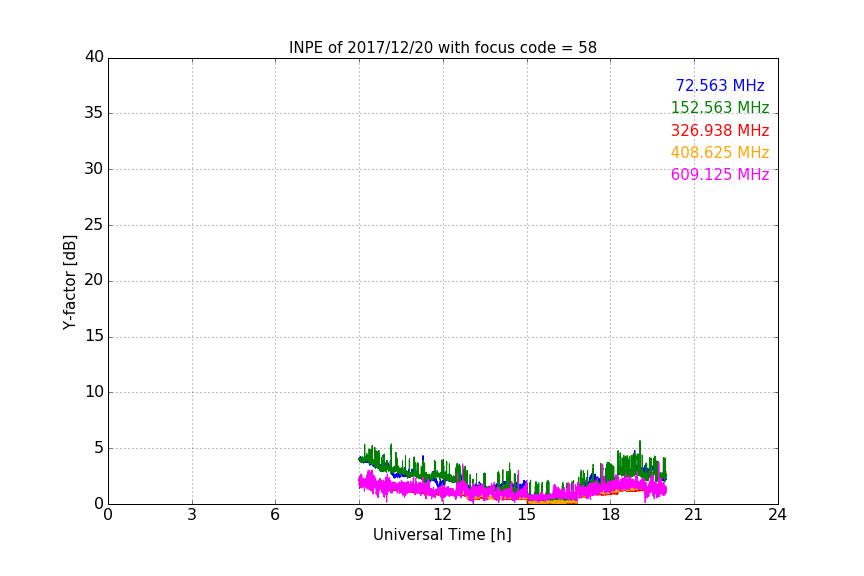Screen dimensions: 864x576
Task: Click the plot title INPE of 2017/12/20
Action: coord(442,48)
